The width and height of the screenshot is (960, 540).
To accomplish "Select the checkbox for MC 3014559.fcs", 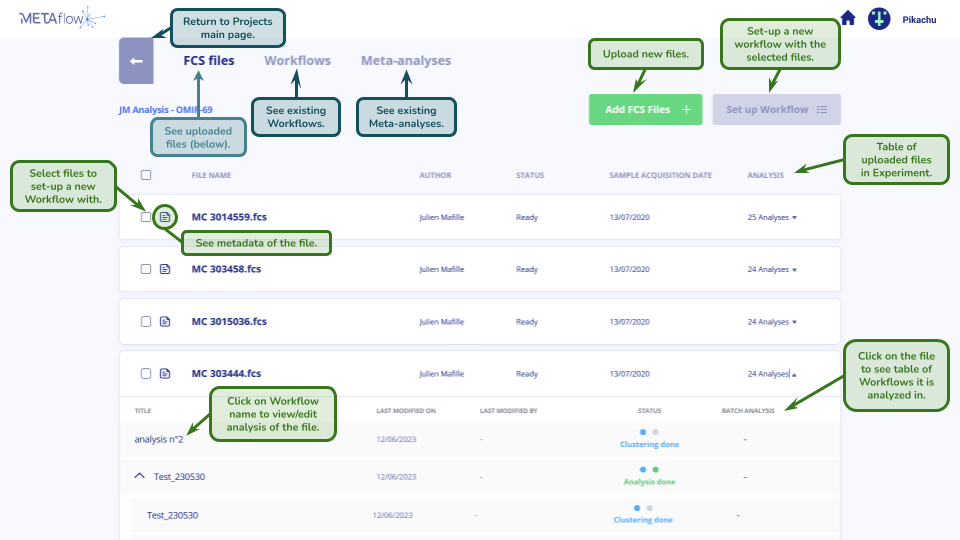I will (146, 217).
